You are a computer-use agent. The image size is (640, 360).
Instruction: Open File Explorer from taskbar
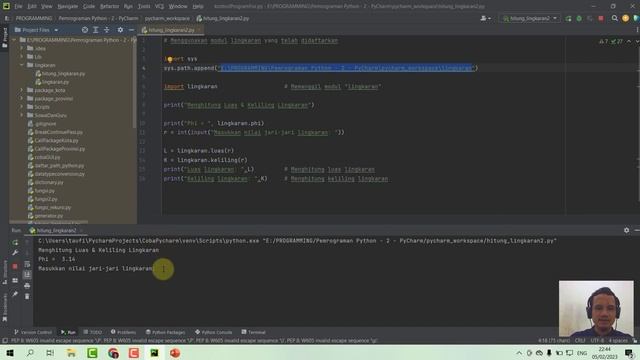(71, 353)
